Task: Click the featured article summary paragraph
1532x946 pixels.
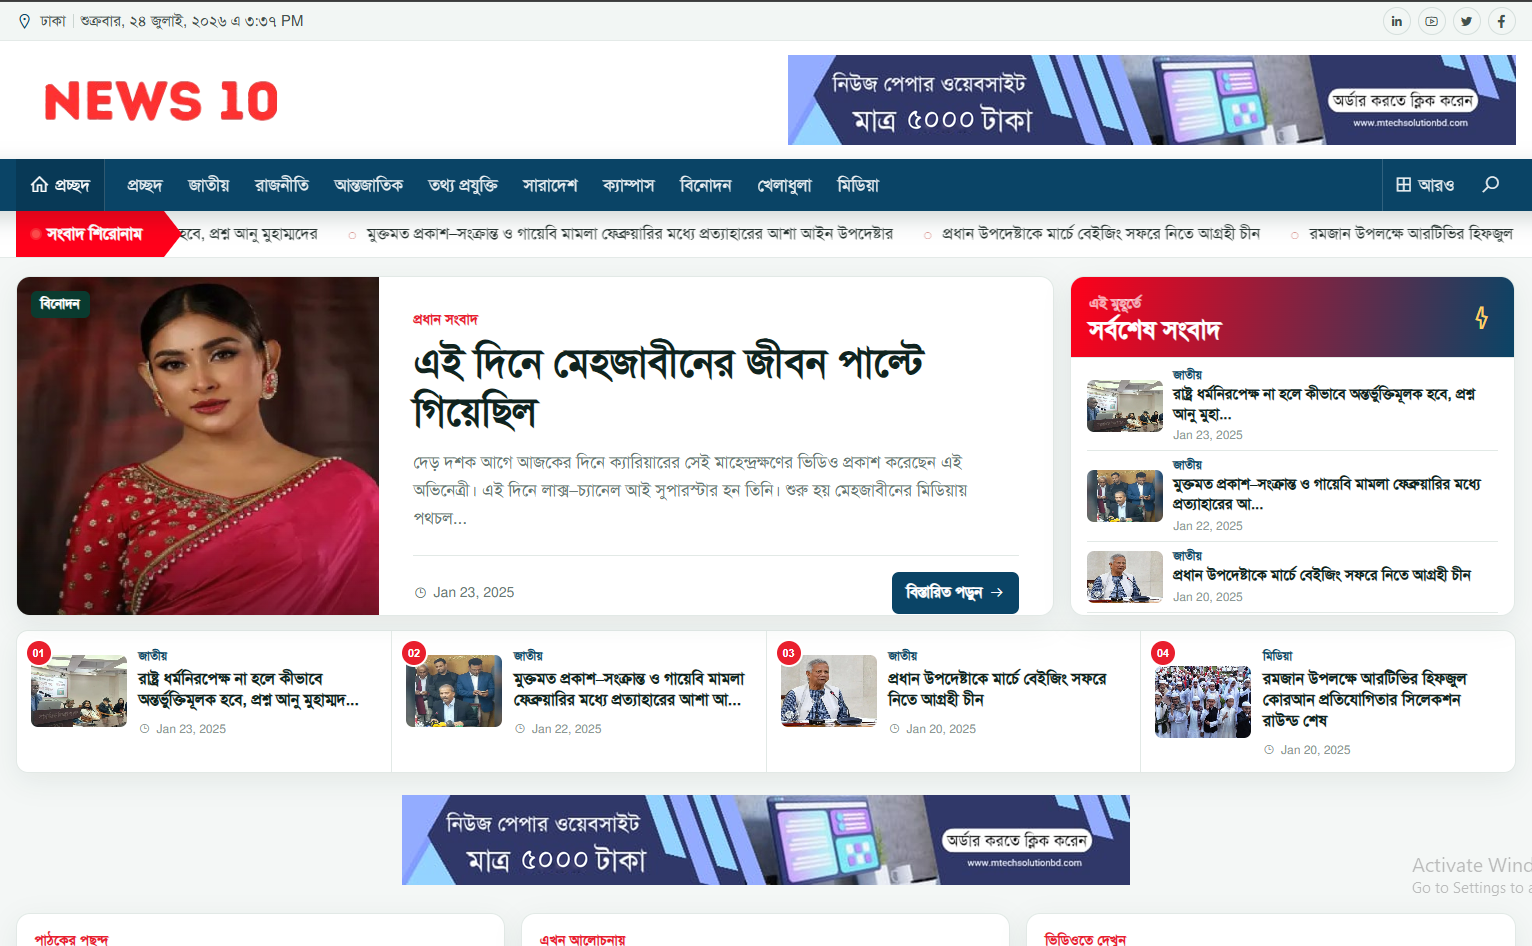Action: click(x=690, y=490)
